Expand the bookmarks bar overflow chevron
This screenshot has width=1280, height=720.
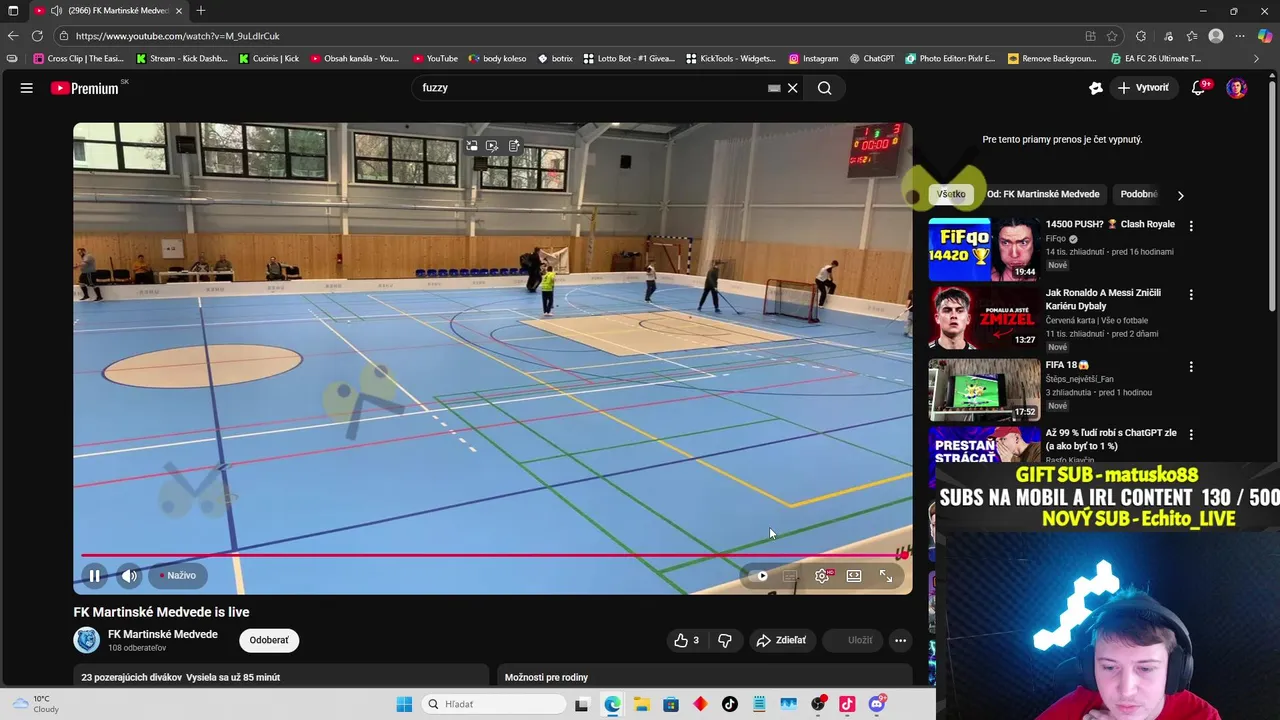(x=1256, y=58)
